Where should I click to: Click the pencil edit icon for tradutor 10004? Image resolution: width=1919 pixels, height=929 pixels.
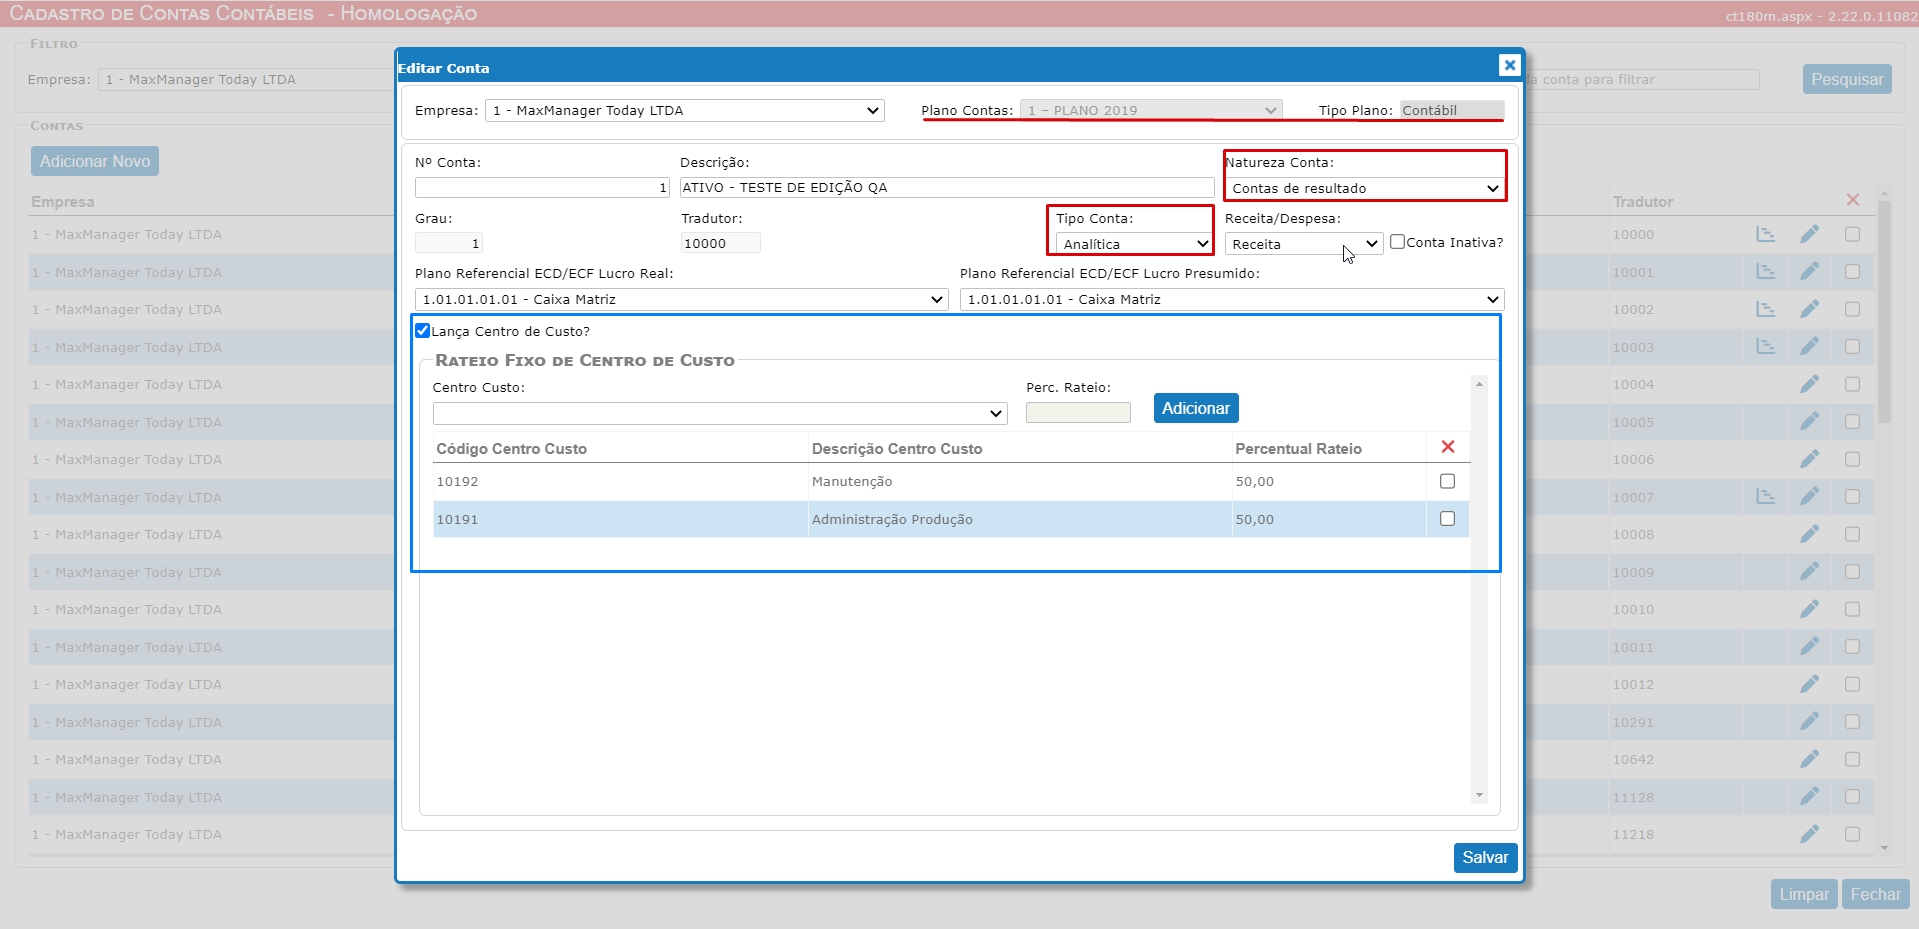click(1809, 384)
